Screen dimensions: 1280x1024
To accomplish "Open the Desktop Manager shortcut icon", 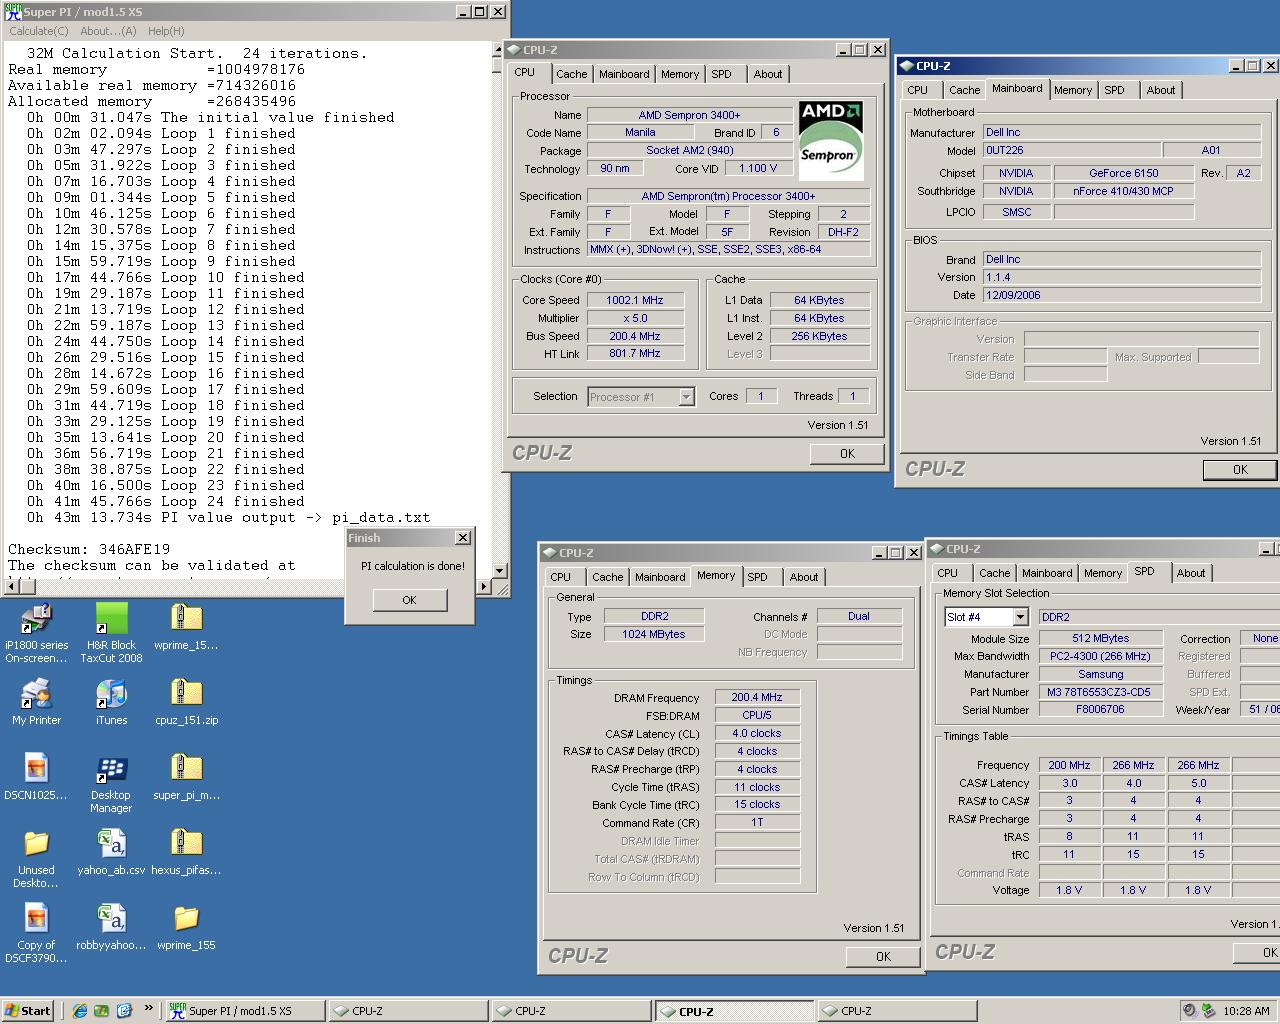I will [111, 769].
